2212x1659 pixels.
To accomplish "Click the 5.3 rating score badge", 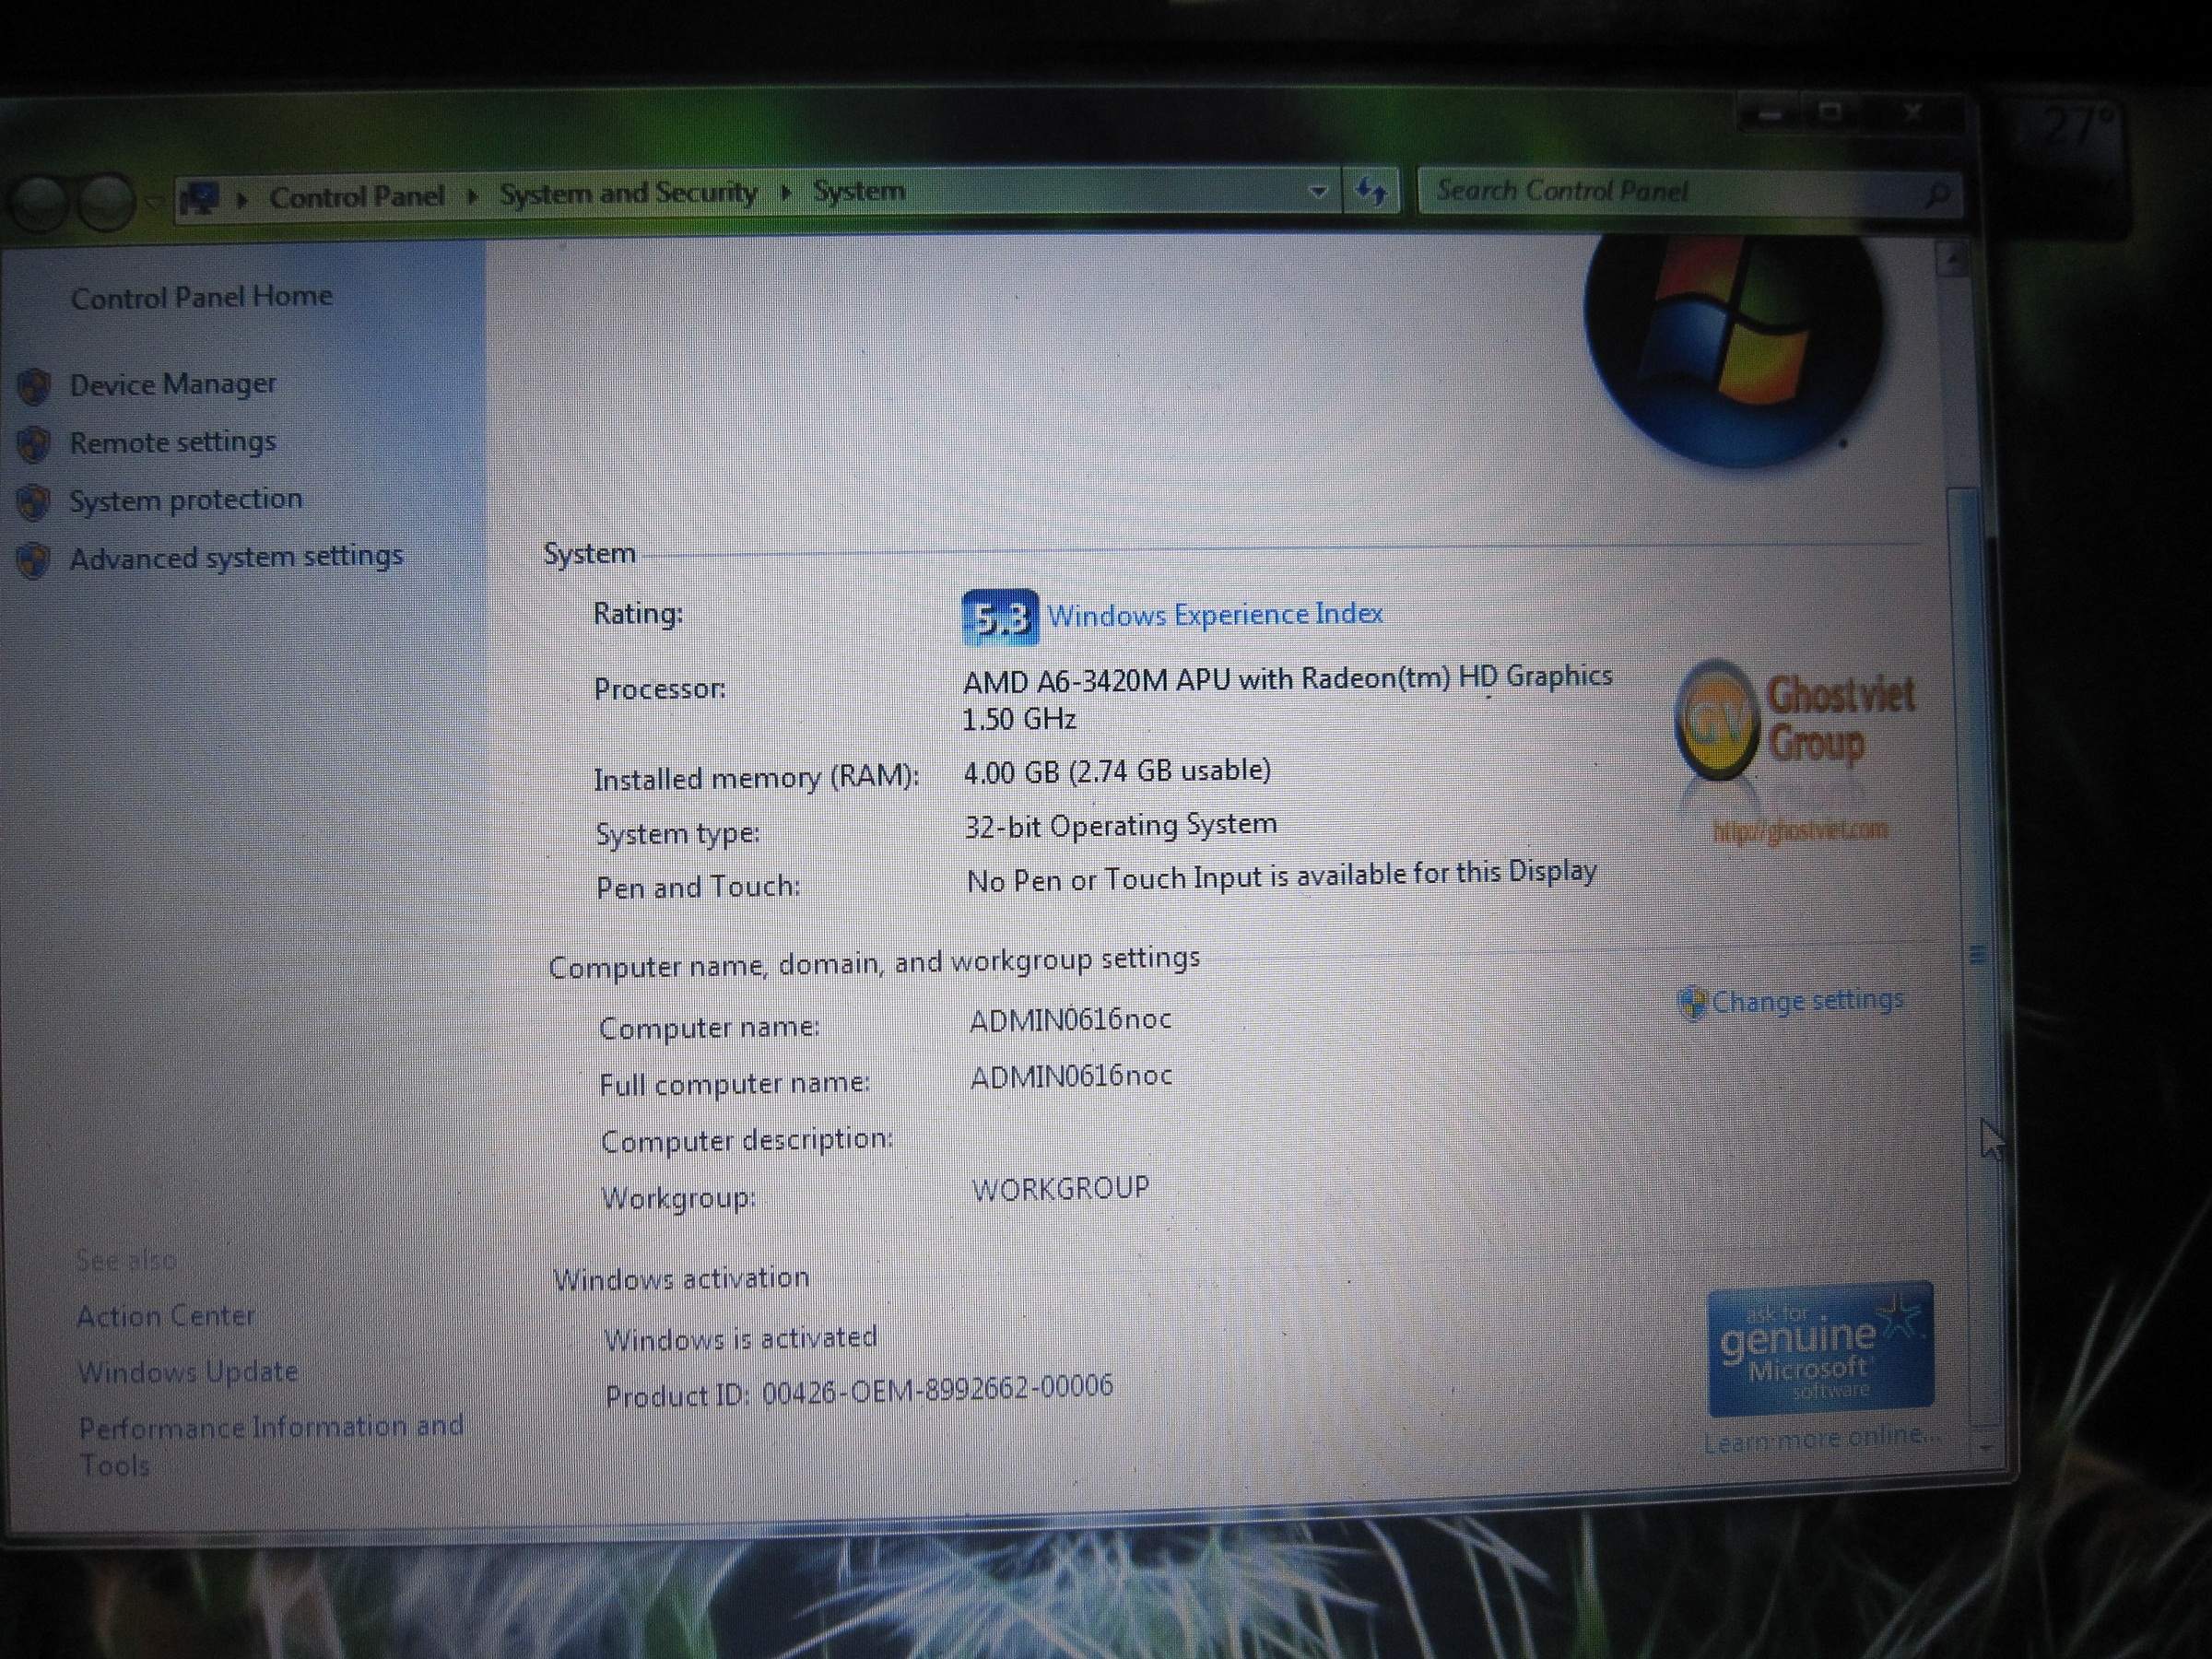I will 999,618.
